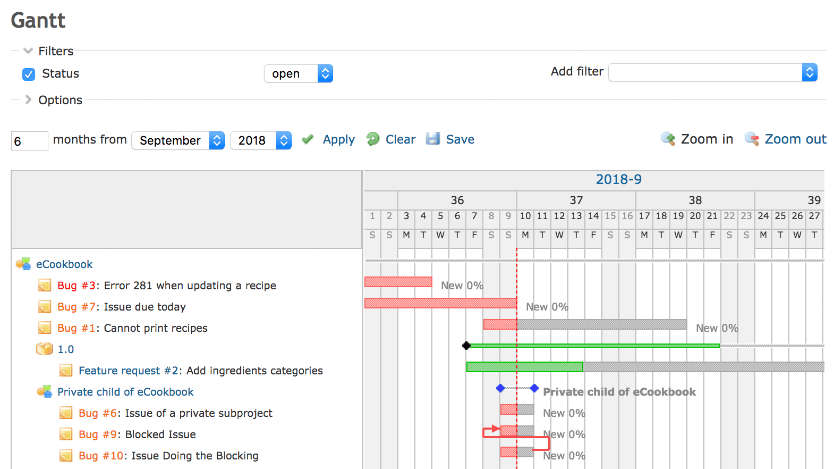Collapse the Filters section
Viewport: 834px width, 469px height.
[28, 51]
